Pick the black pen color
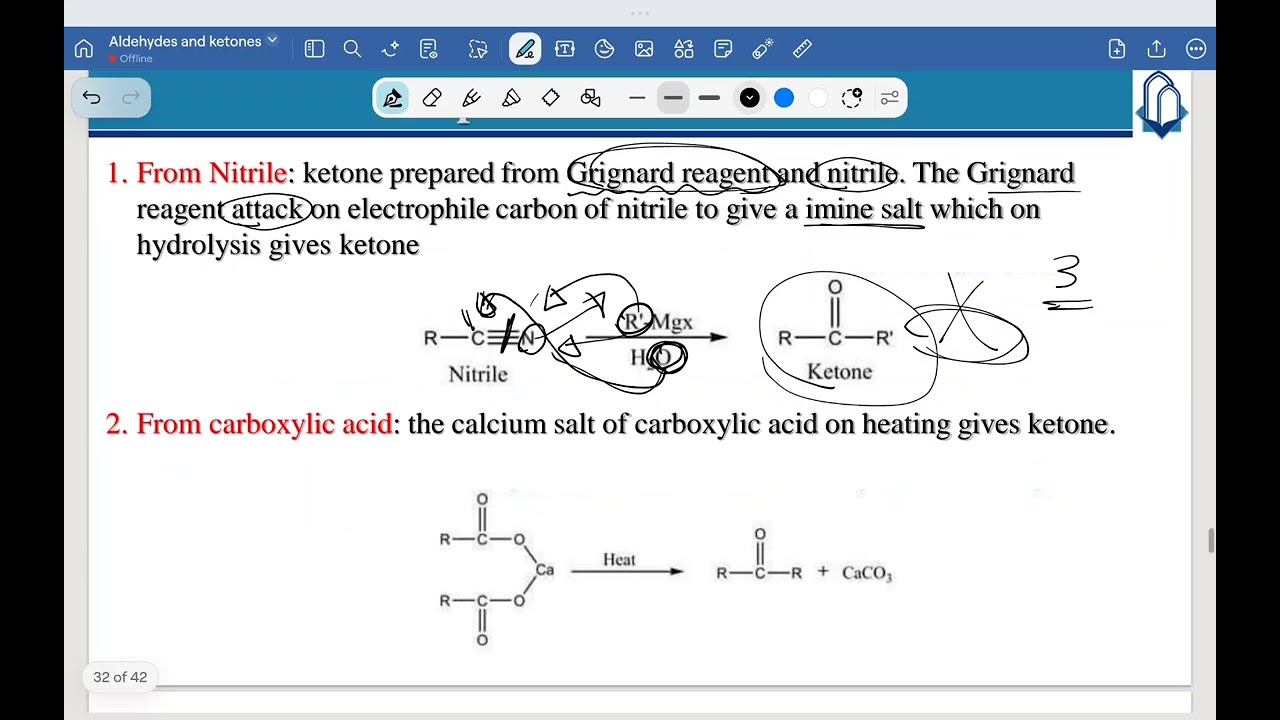Image resolution: width=1280 pixels, height=720 pixels. click(750, 98)
